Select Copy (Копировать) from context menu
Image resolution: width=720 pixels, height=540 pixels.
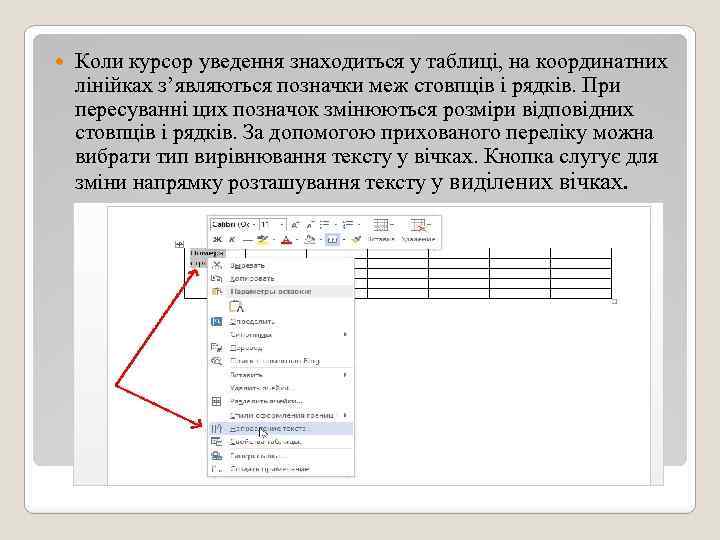[x=281, y=278]
